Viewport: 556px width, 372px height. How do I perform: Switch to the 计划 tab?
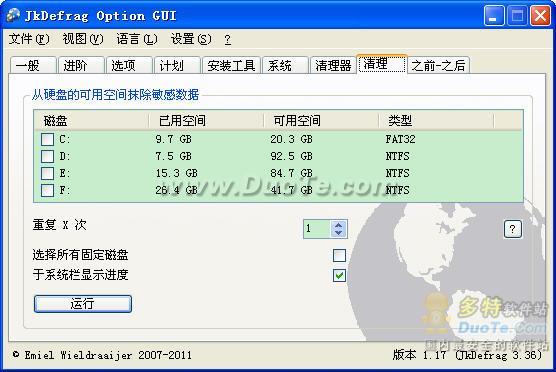point(178,65)
